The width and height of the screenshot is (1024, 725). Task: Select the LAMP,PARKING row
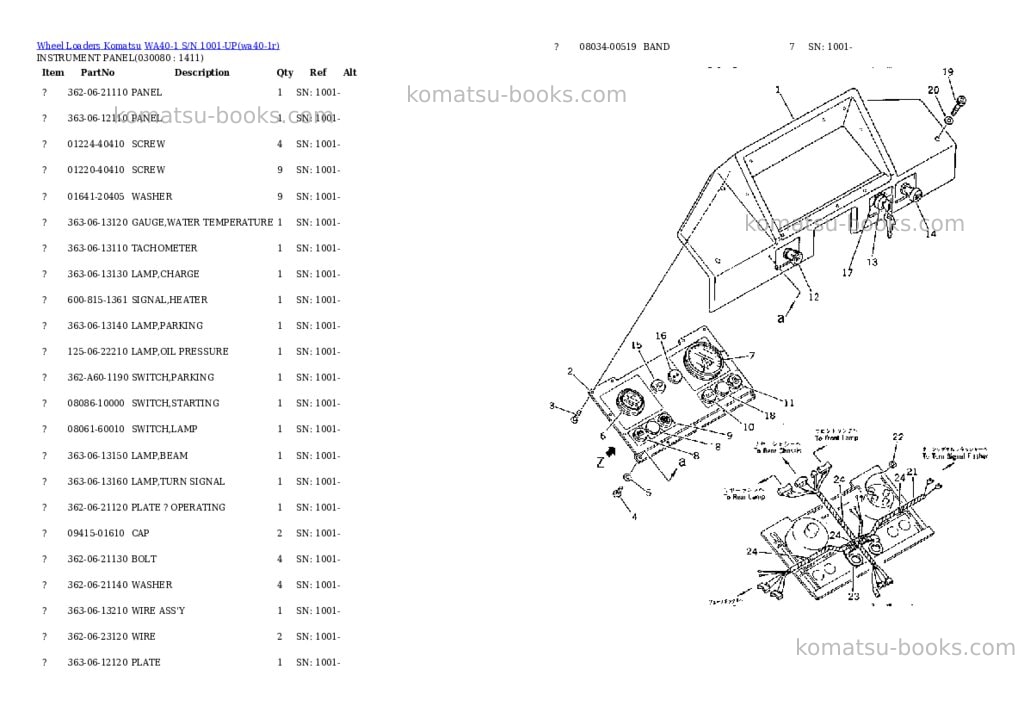191,325
